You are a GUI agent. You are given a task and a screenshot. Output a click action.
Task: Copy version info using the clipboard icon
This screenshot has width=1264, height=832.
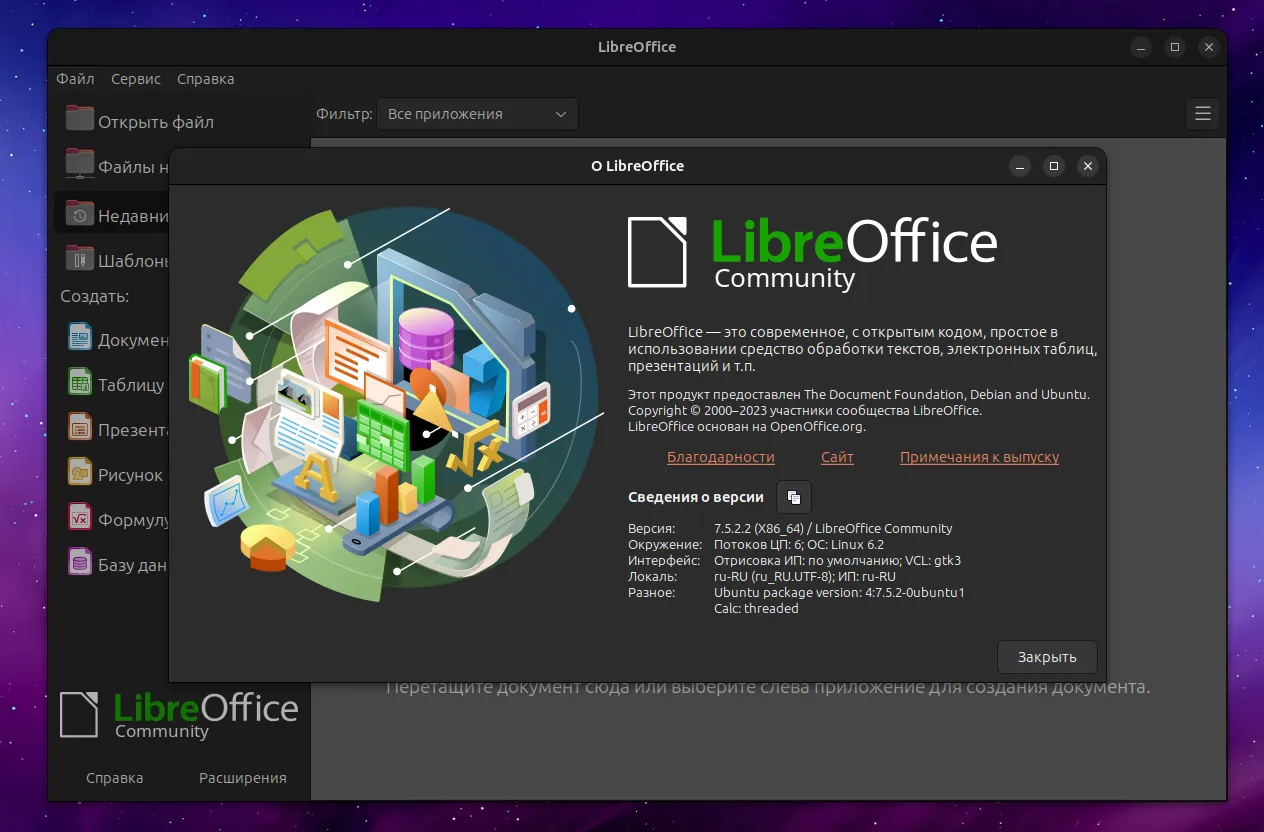coord(794,497)
